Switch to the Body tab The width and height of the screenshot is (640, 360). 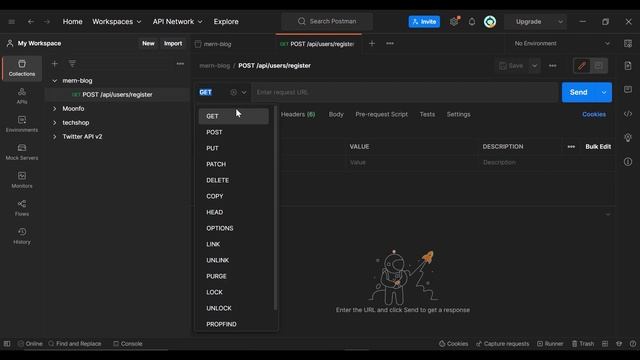[336, 114]
